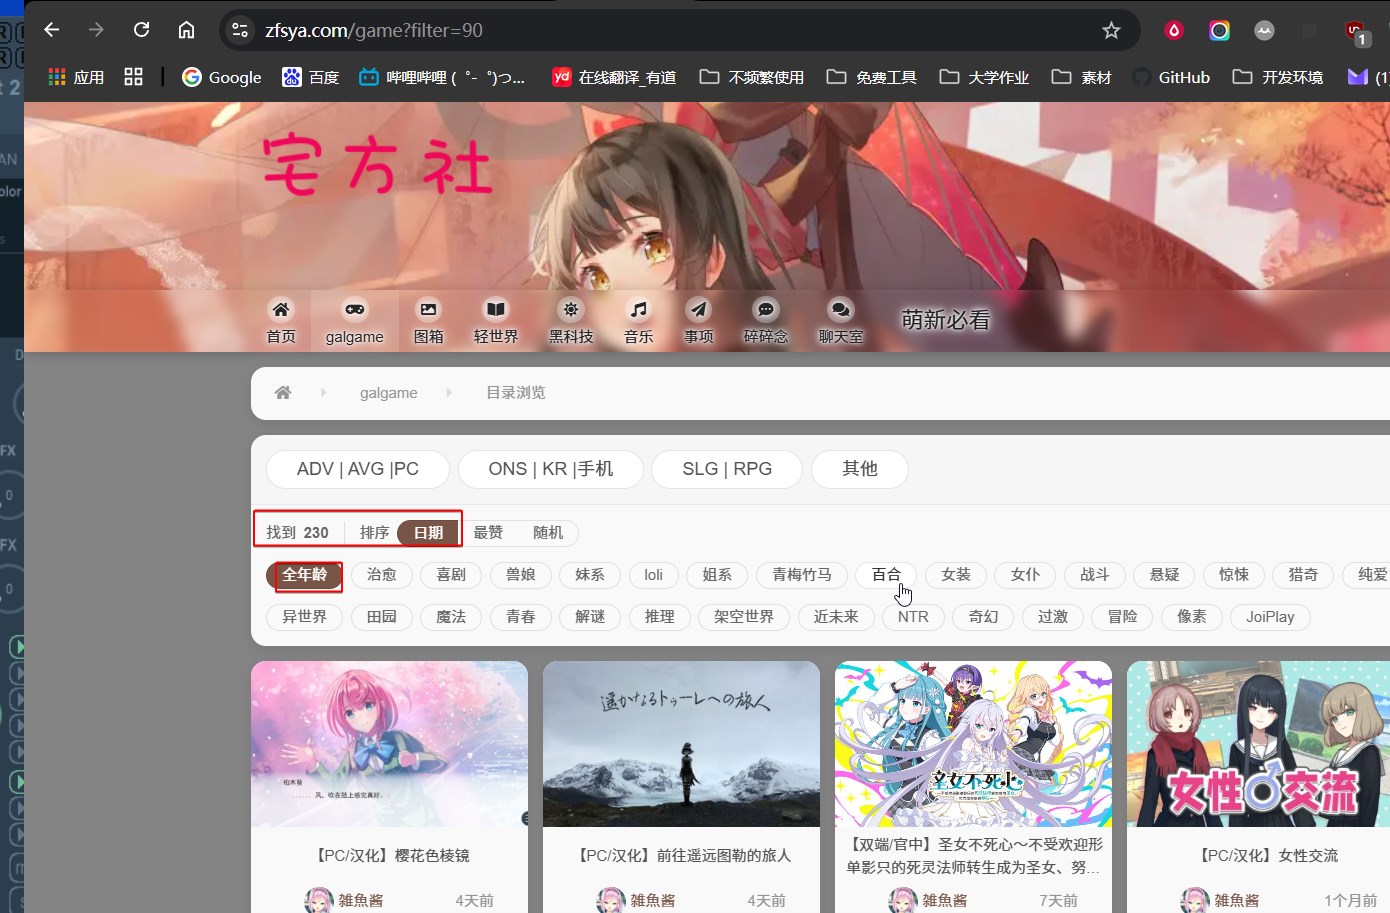Toggle 妹系 tag filter
This screenshot has height=913, width=1390.
[x=590, y=575]
